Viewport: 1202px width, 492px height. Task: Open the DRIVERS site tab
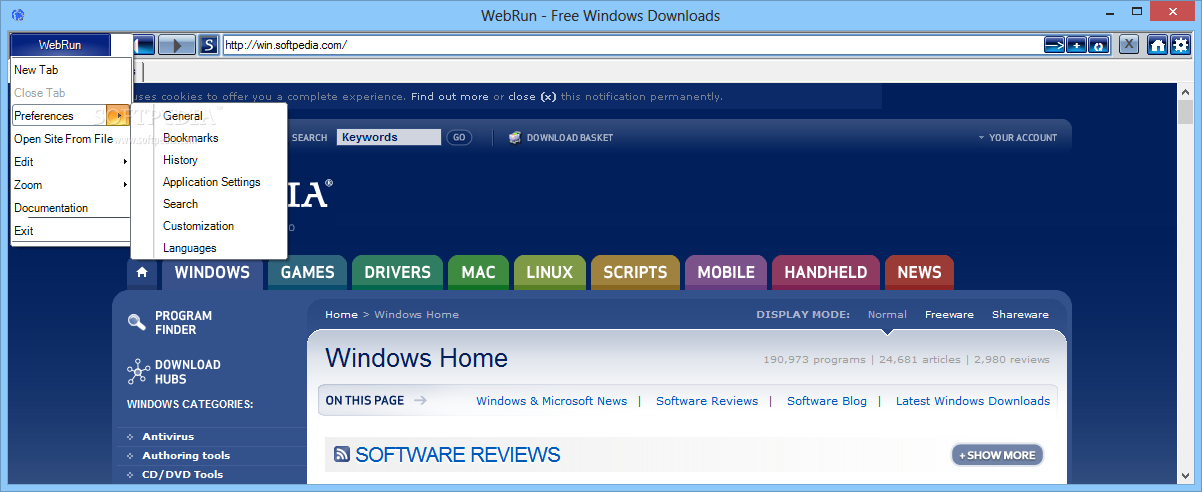tap(397, 272)
